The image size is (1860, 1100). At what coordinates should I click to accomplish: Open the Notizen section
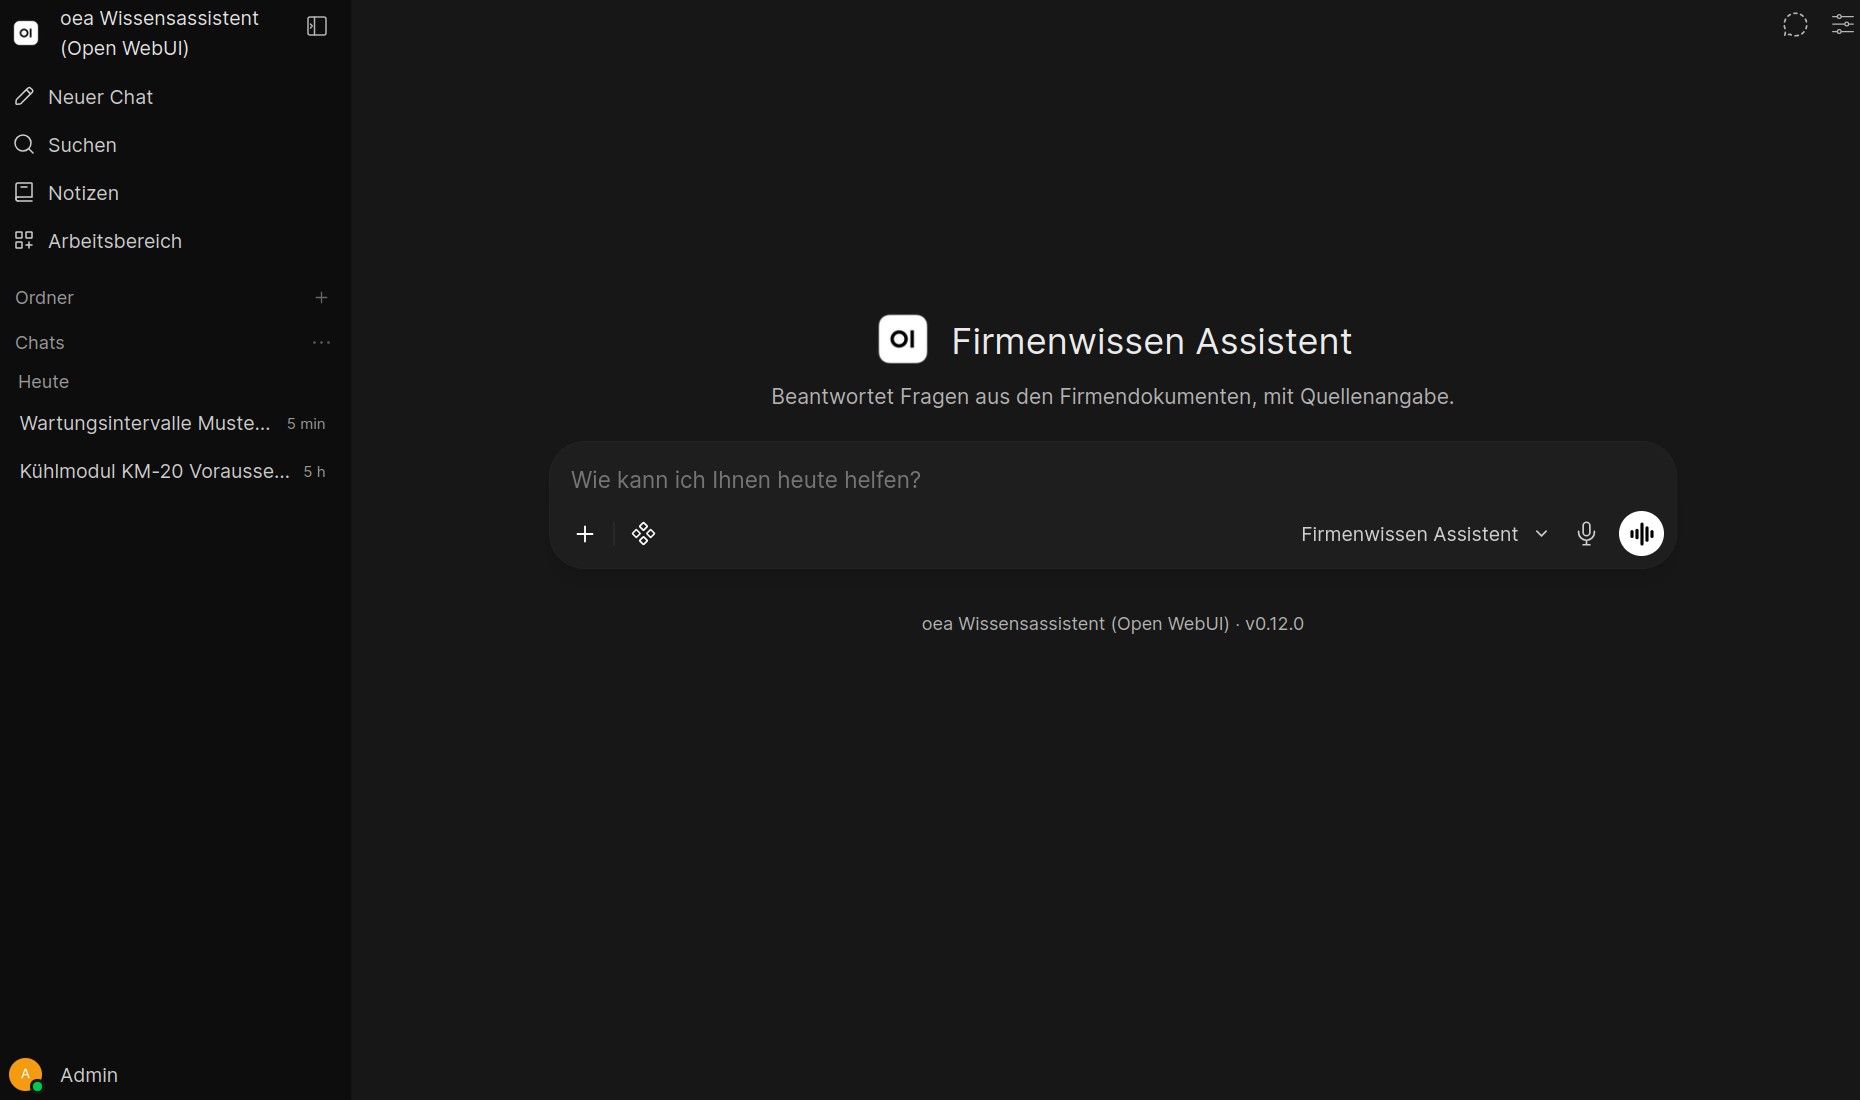(x=175, y=193)
